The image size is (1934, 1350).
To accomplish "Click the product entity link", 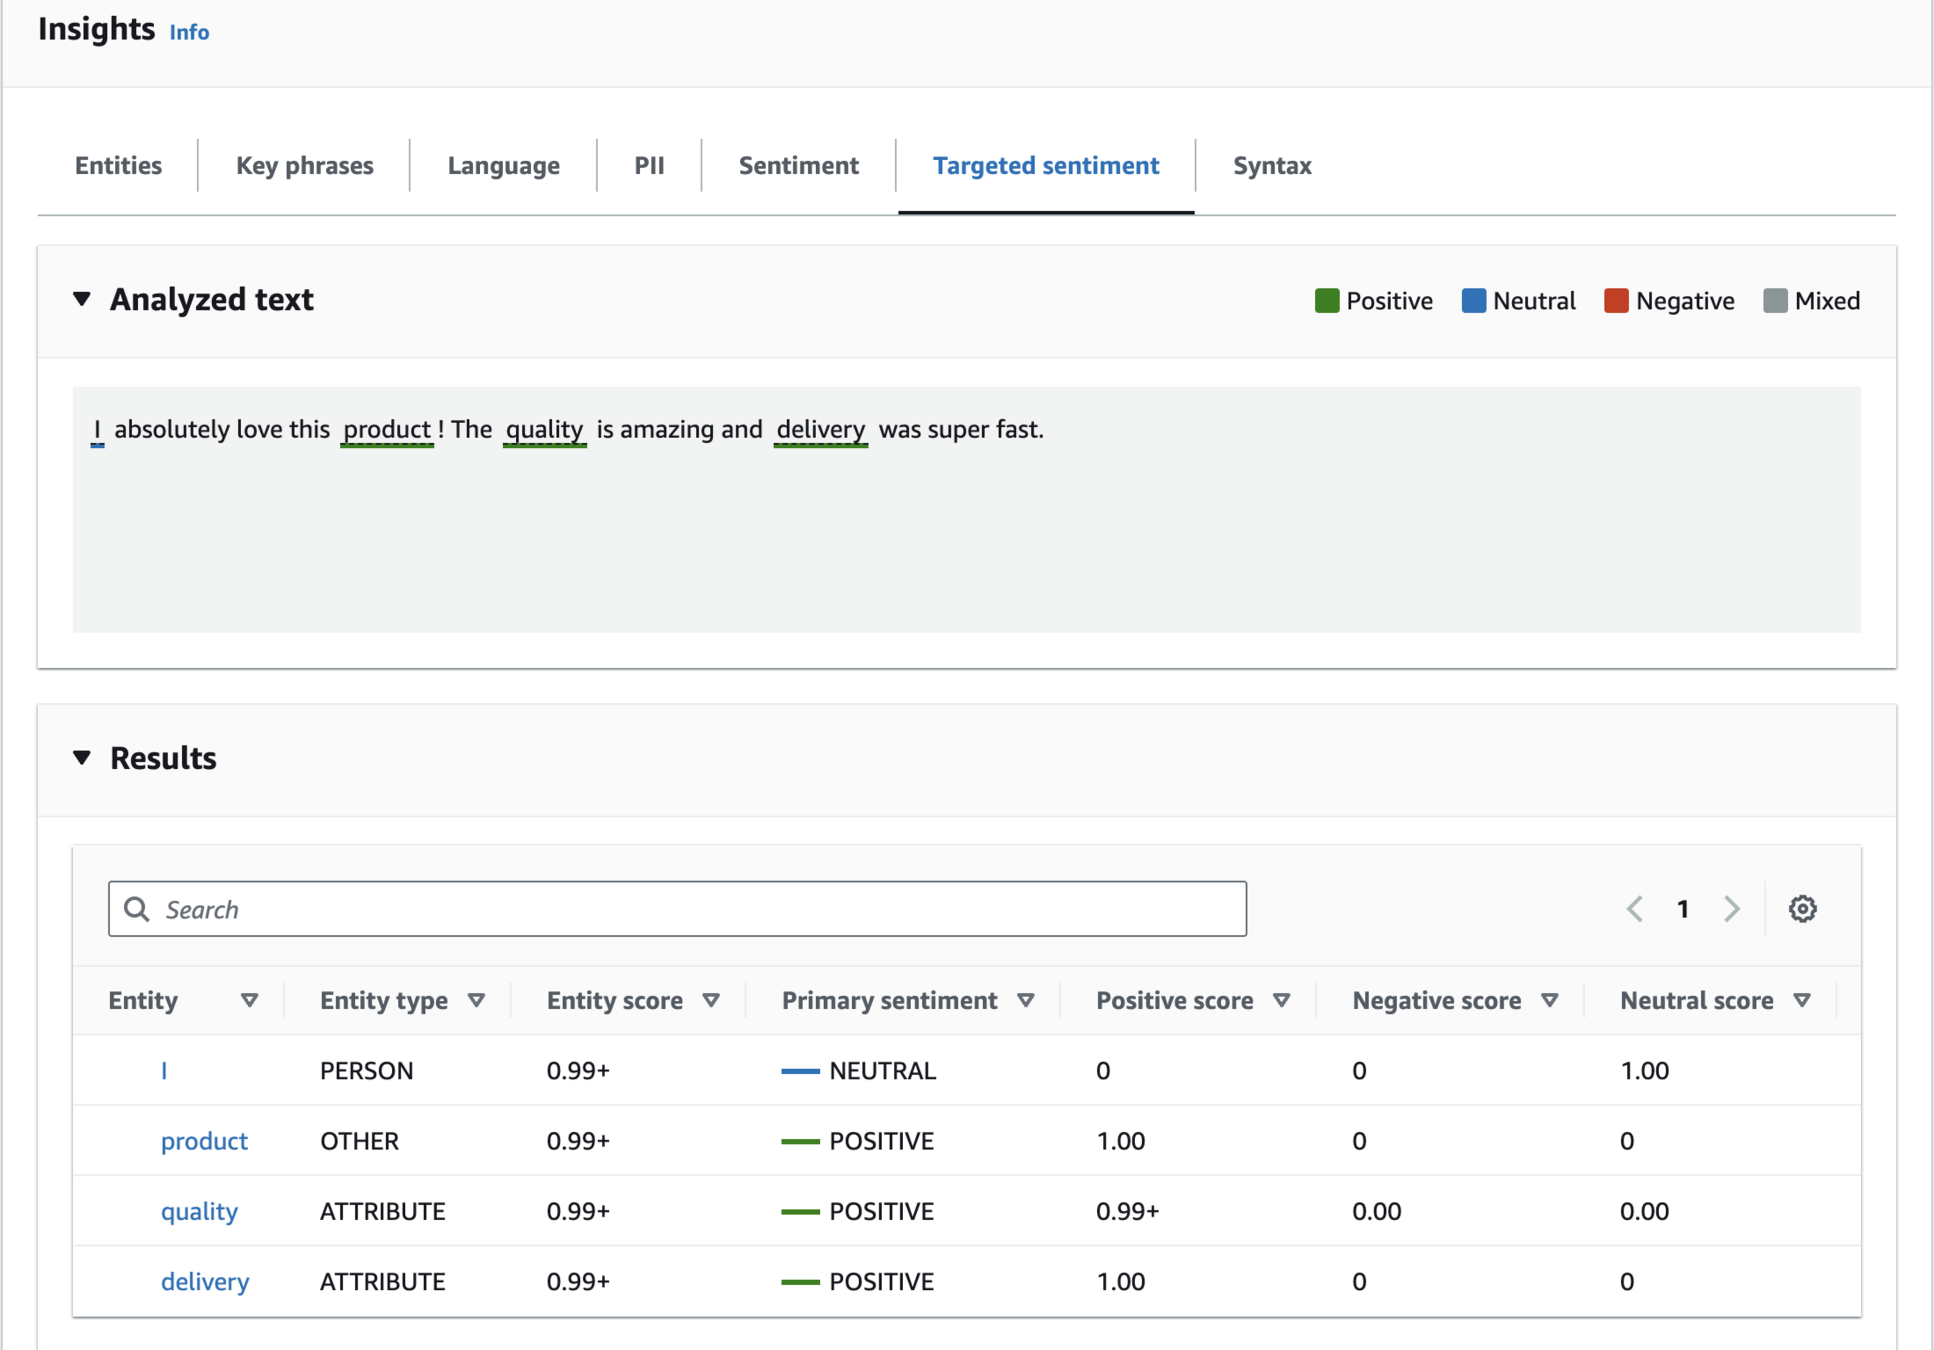I will click(x=204, y=1141).
